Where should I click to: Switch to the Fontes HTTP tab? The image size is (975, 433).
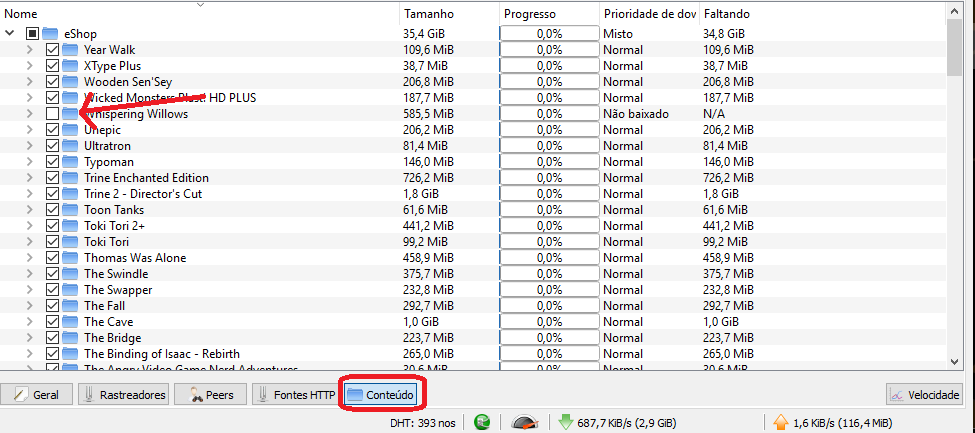coord(297,394)
